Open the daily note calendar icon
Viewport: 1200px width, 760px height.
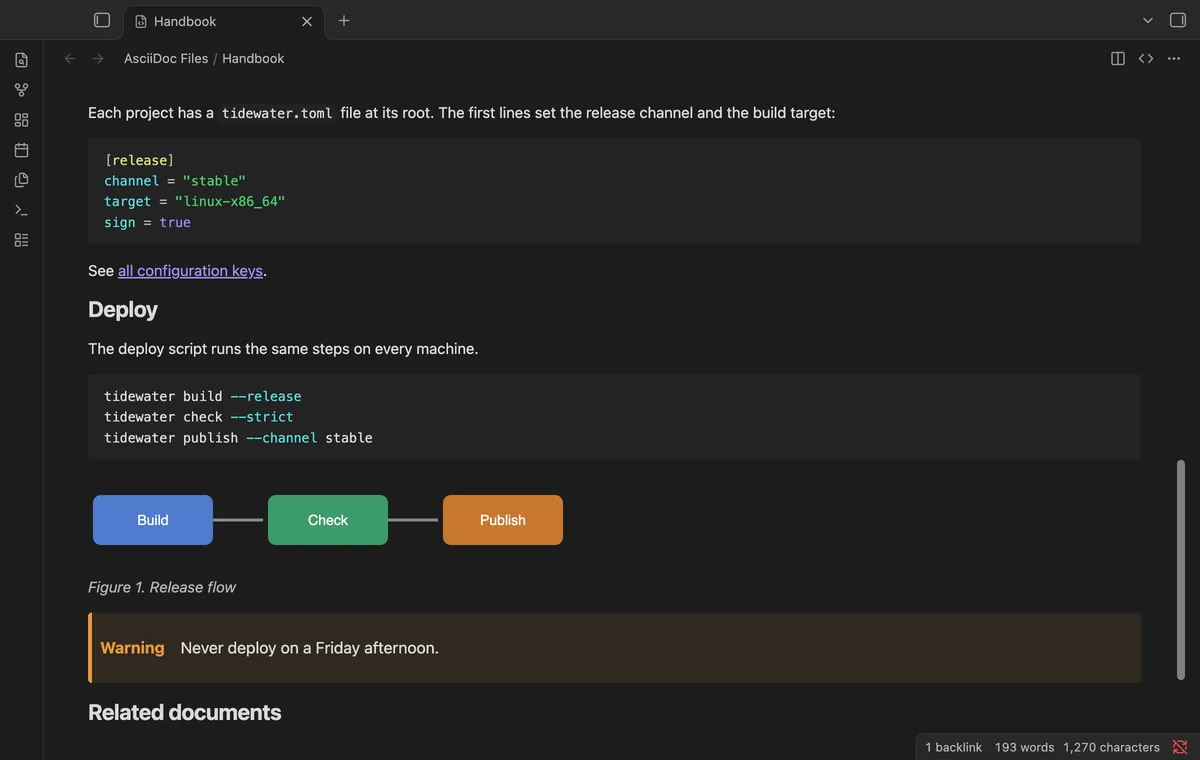21,150
